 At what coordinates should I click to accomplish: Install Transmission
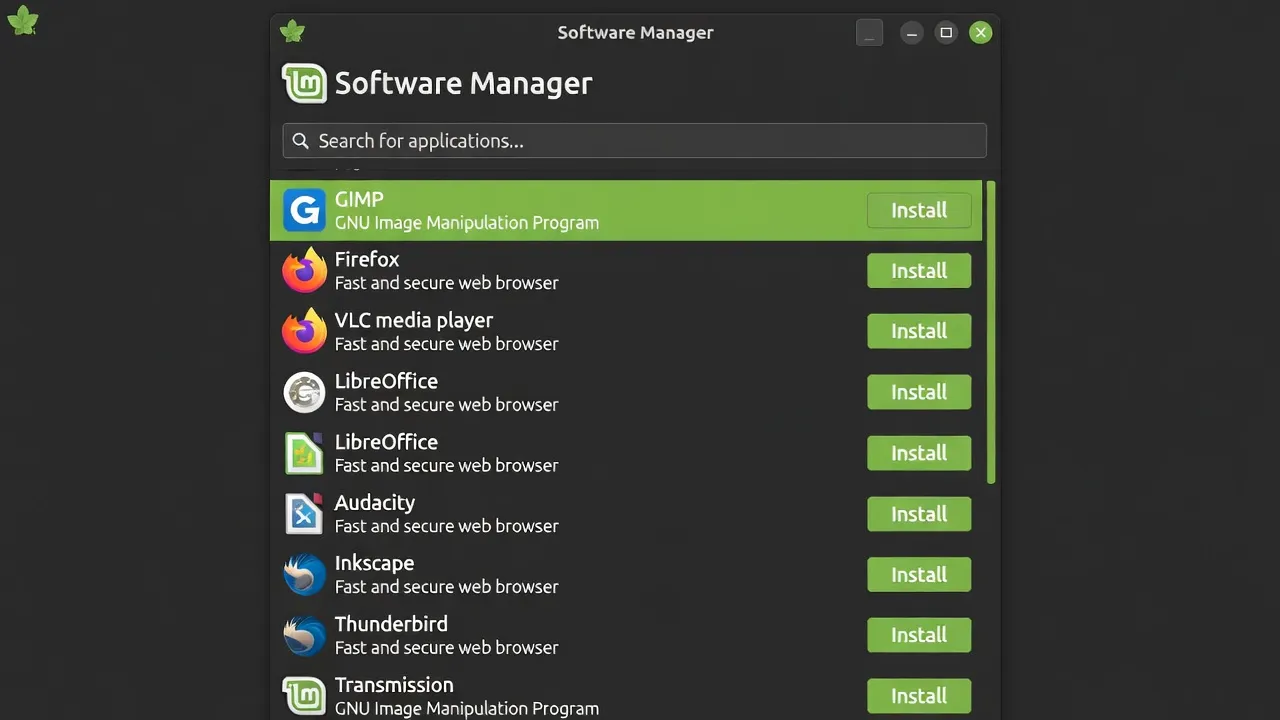click(919, 696)
